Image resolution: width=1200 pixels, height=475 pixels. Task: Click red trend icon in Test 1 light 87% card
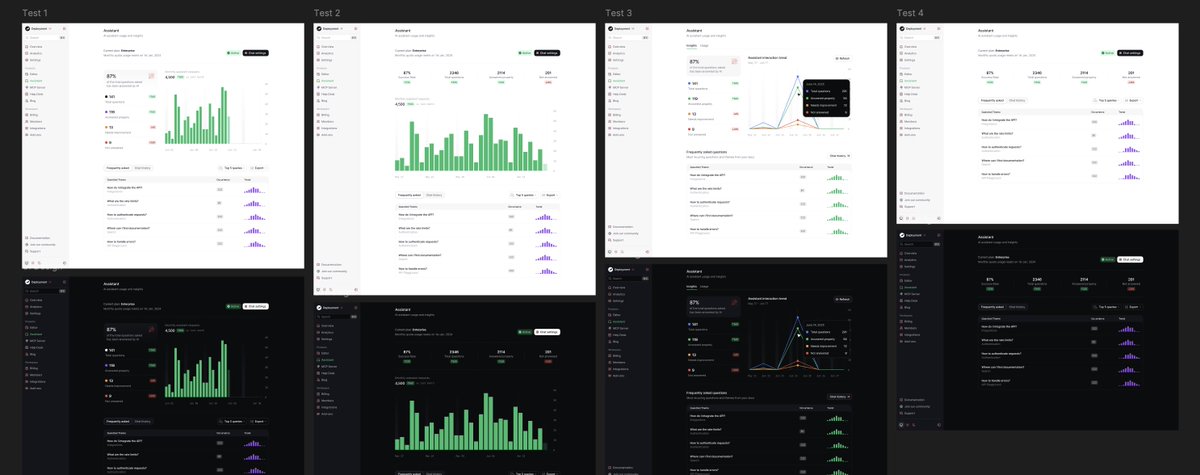[x=151, y=75]
